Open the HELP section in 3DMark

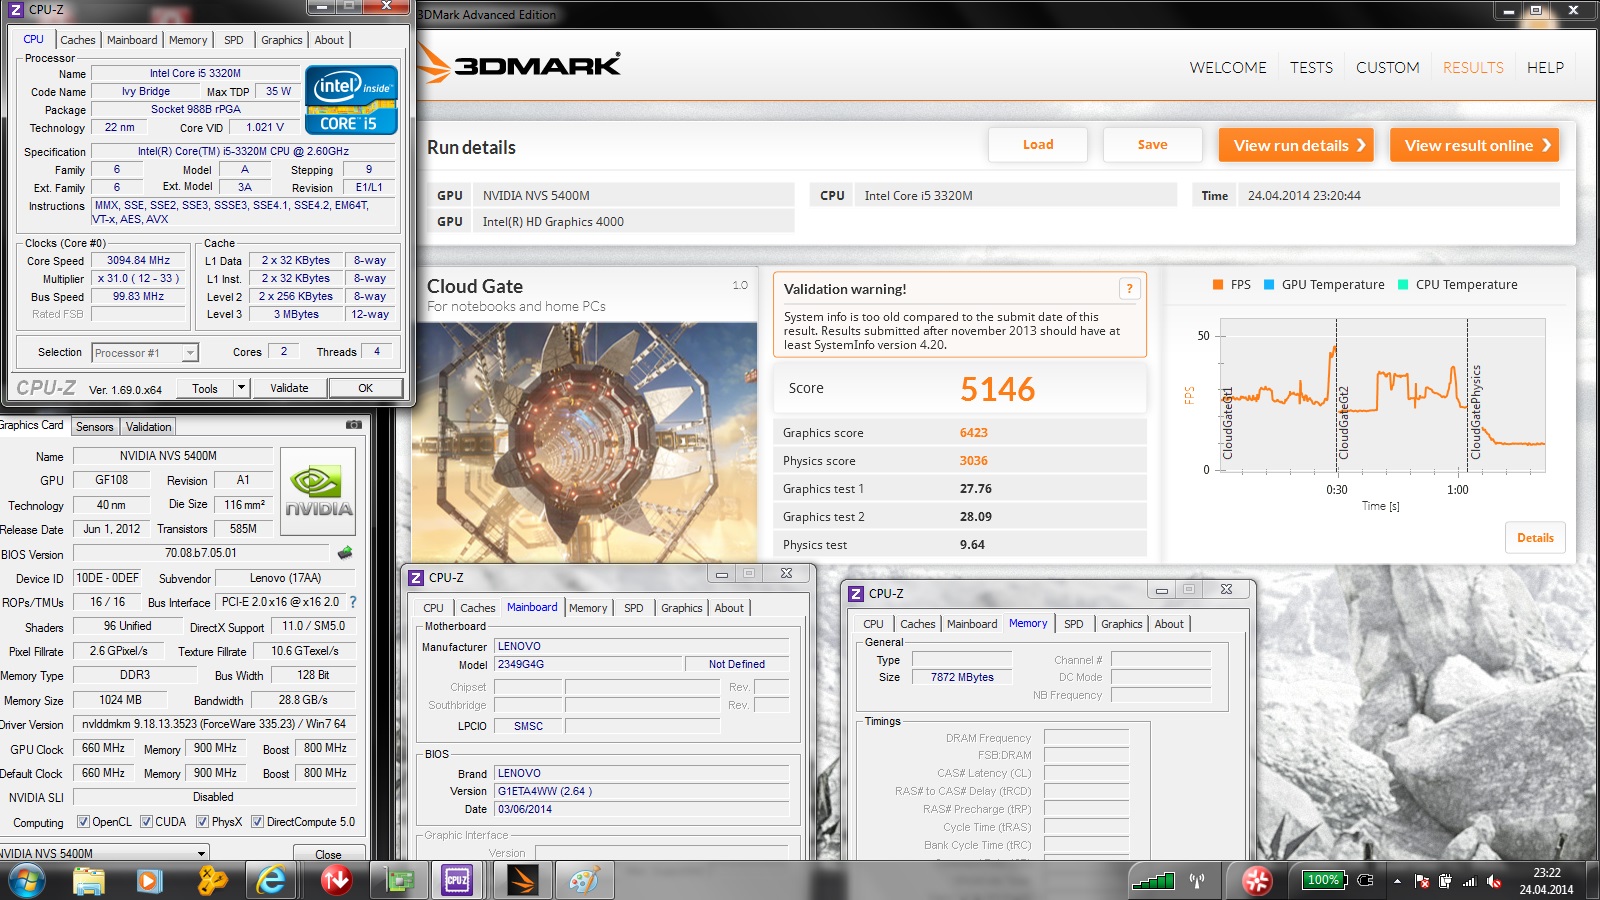tap(1545, 67)
